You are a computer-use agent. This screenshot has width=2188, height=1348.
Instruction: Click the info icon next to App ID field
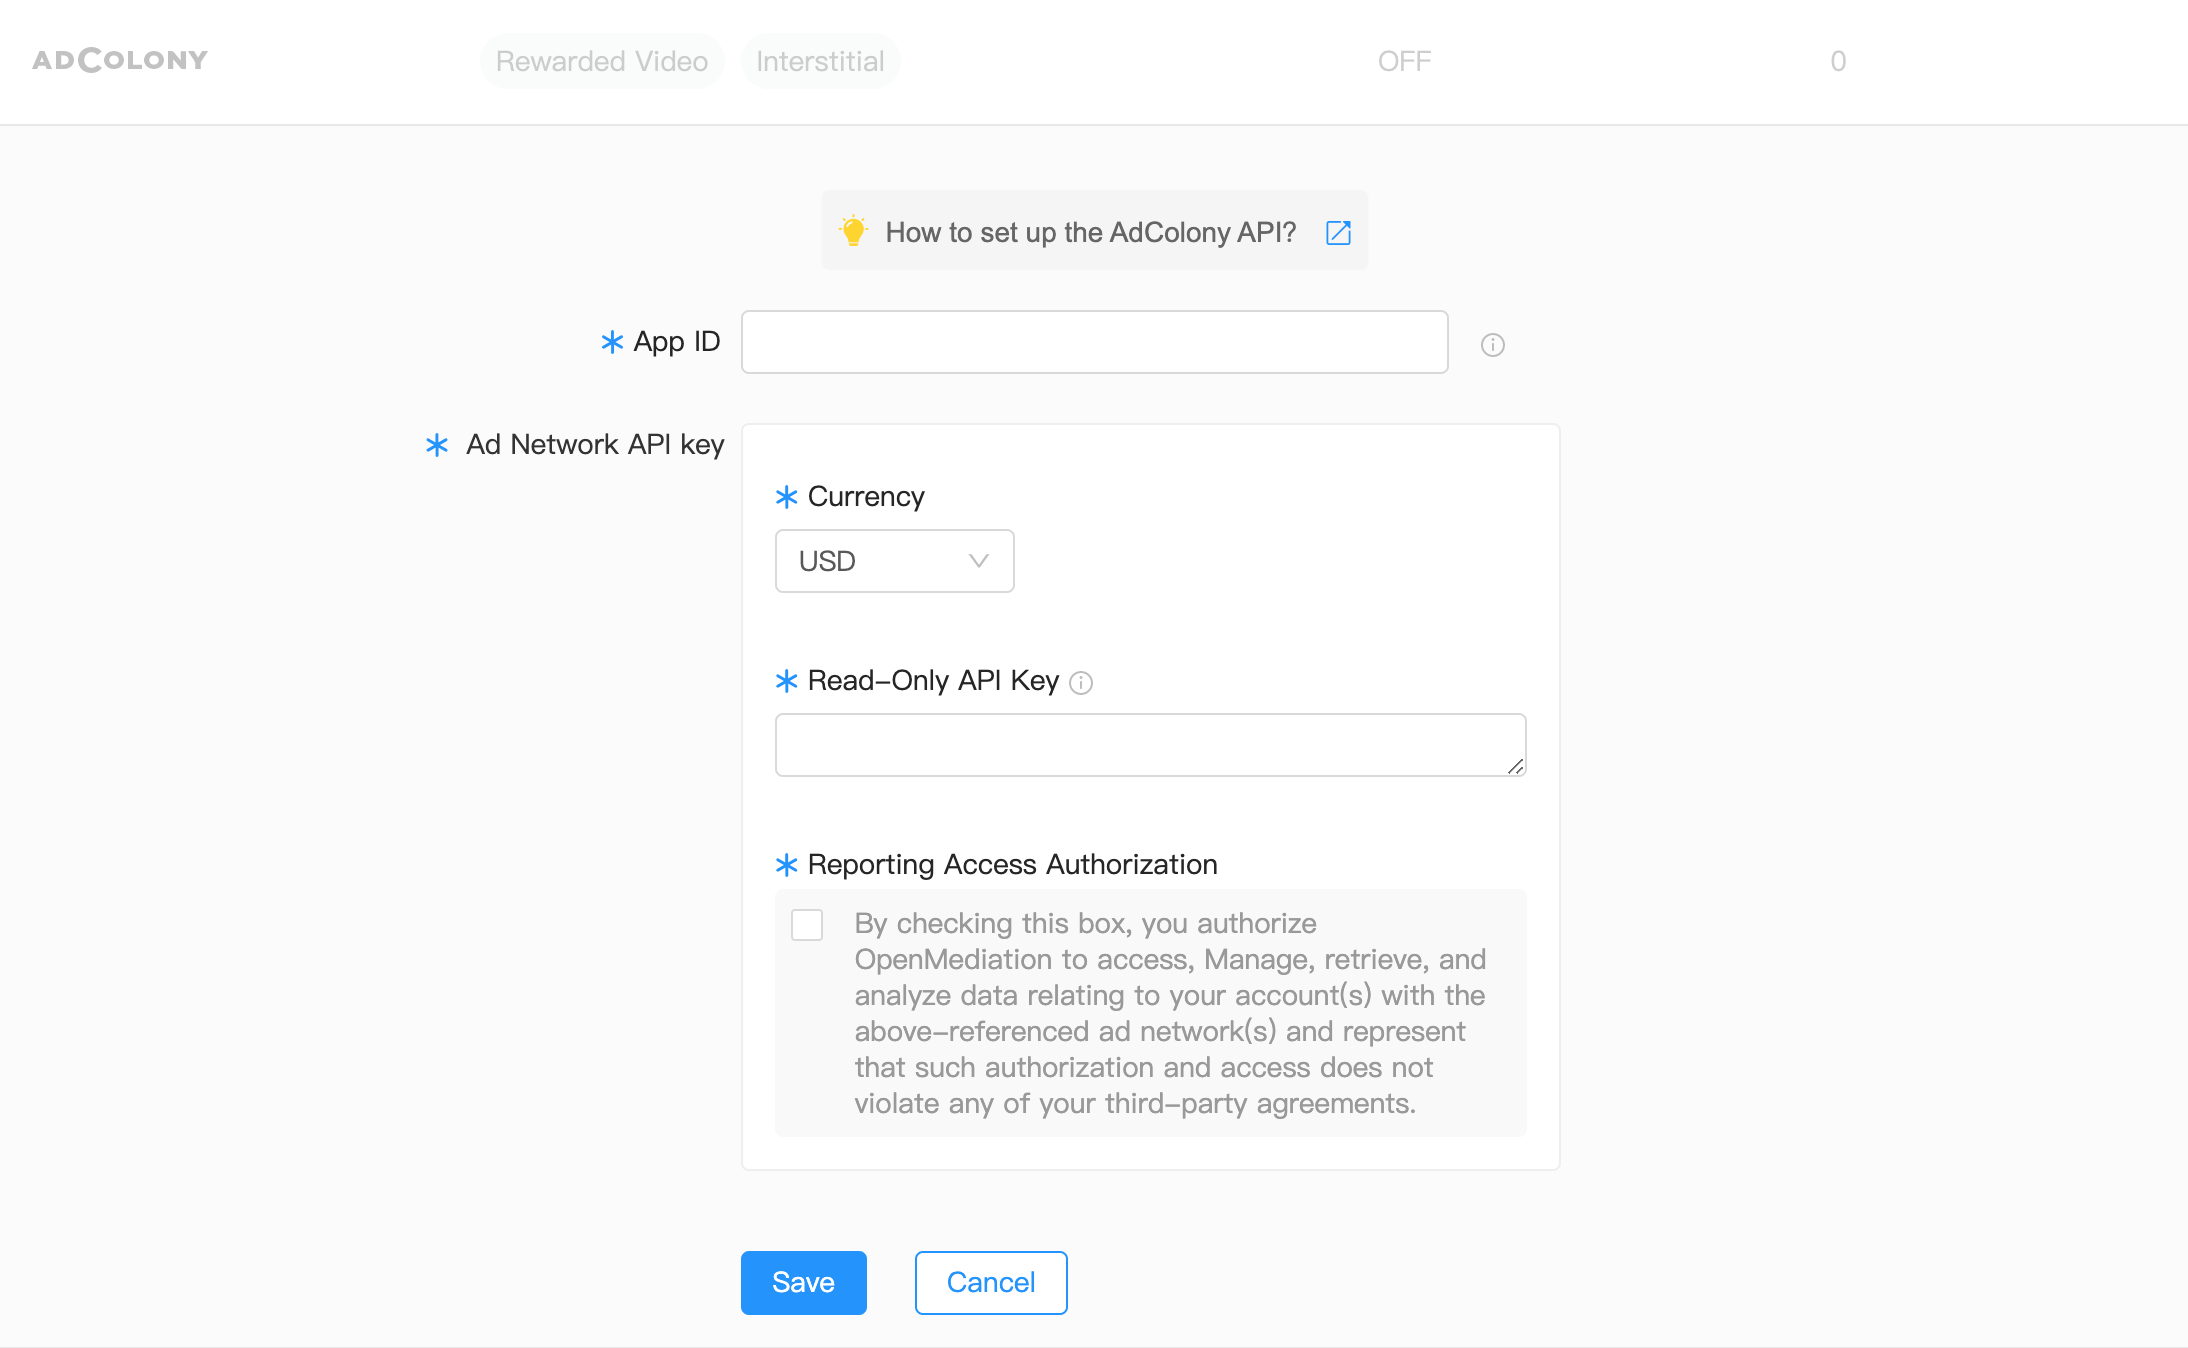(x=1491, y=344)
